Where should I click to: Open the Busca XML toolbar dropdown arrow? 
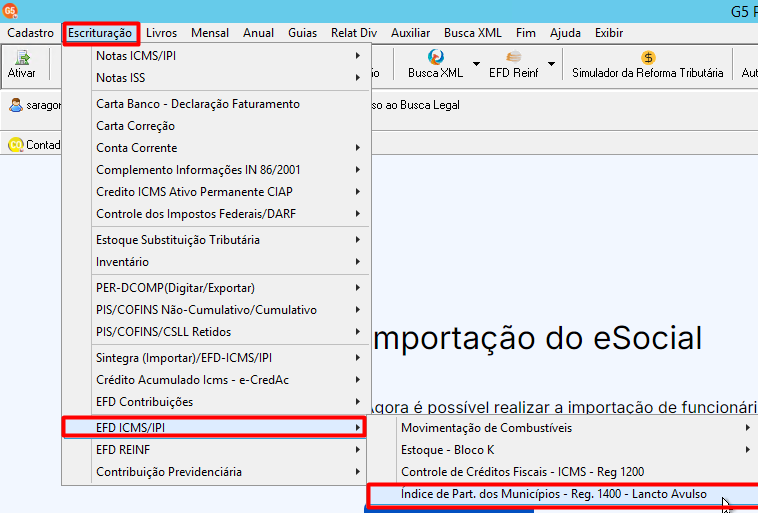pos(476,64)
